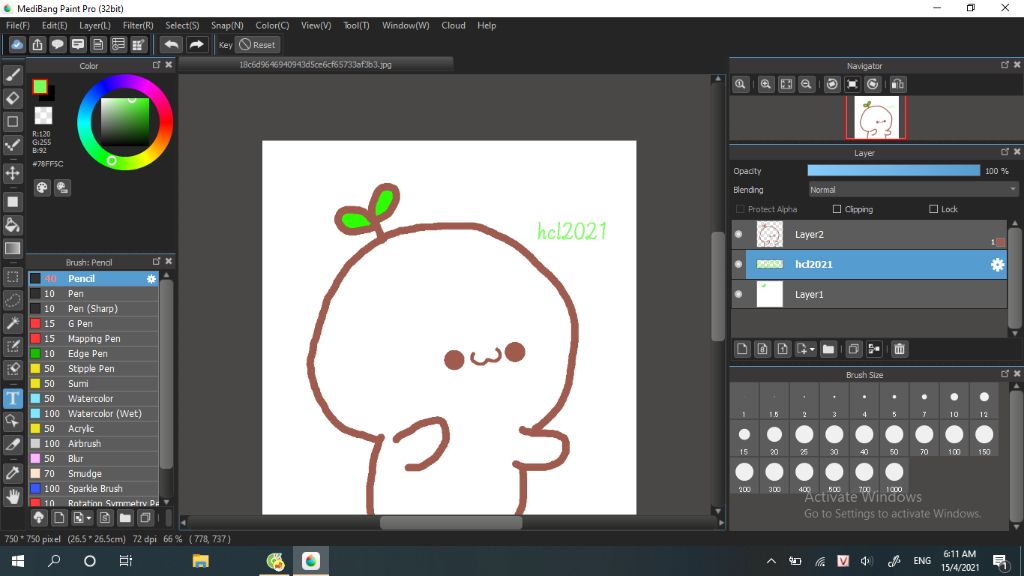The image size is (1024, 576).
Task: Select the transparent color swatch
Action: coord(43,115)
